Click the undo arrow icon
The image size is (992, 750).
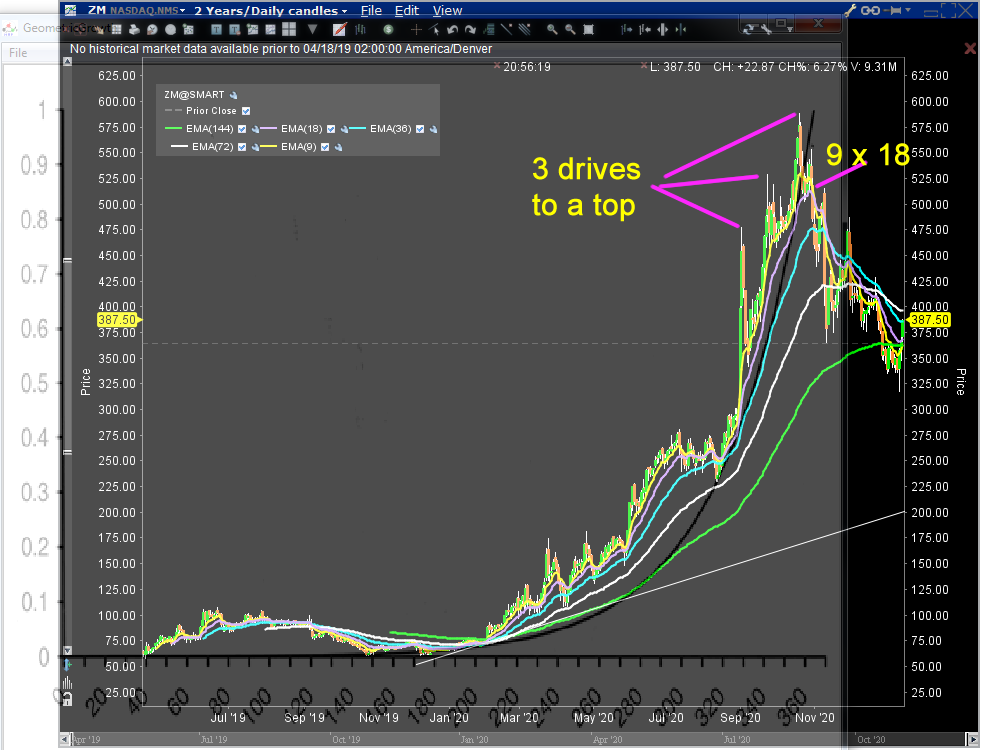tap(452, 29)
